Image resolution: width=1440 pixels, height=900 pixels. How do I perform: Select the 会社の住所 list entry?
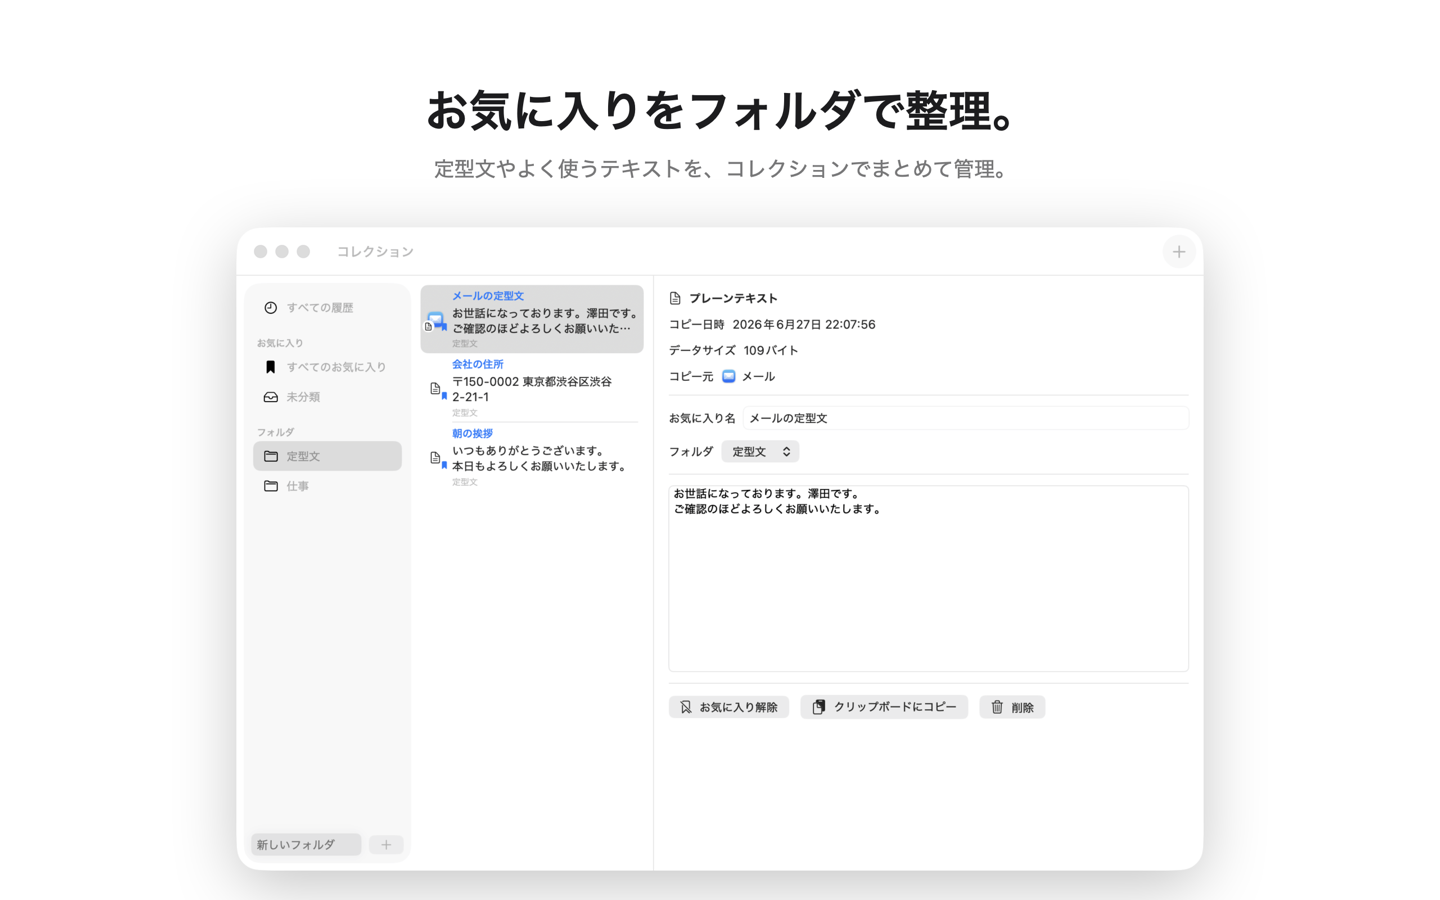[532, 388]
